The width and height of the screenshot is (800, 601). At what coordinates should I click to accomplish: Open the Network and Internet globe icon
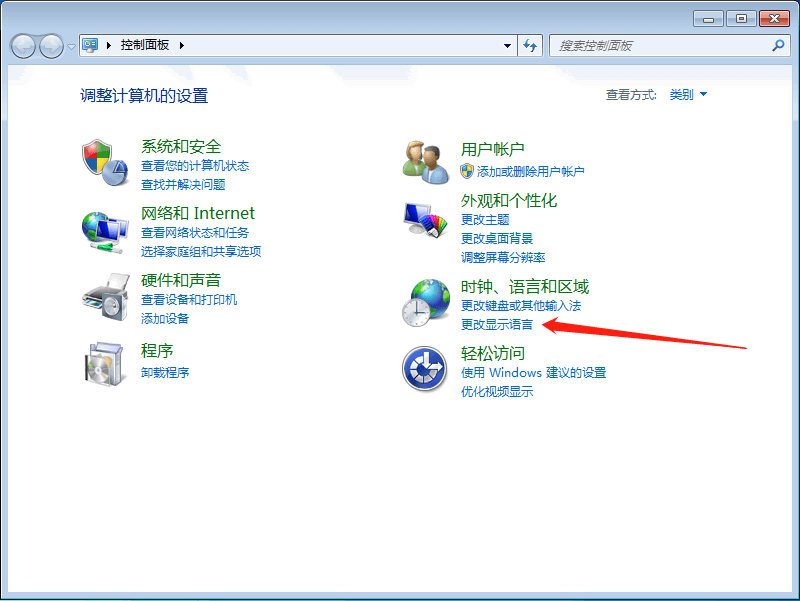click(x=105, y=231)
